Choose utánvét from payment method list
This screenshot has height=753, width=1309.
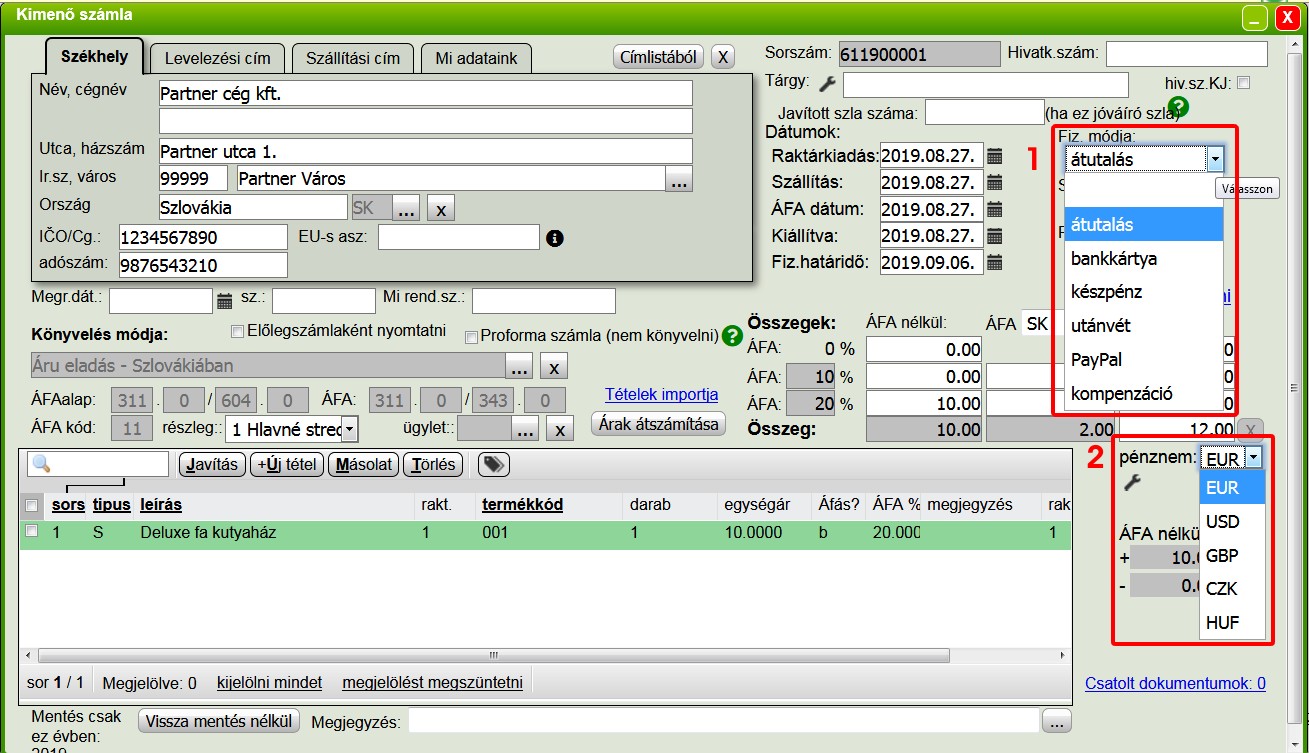click(1144, 326)
